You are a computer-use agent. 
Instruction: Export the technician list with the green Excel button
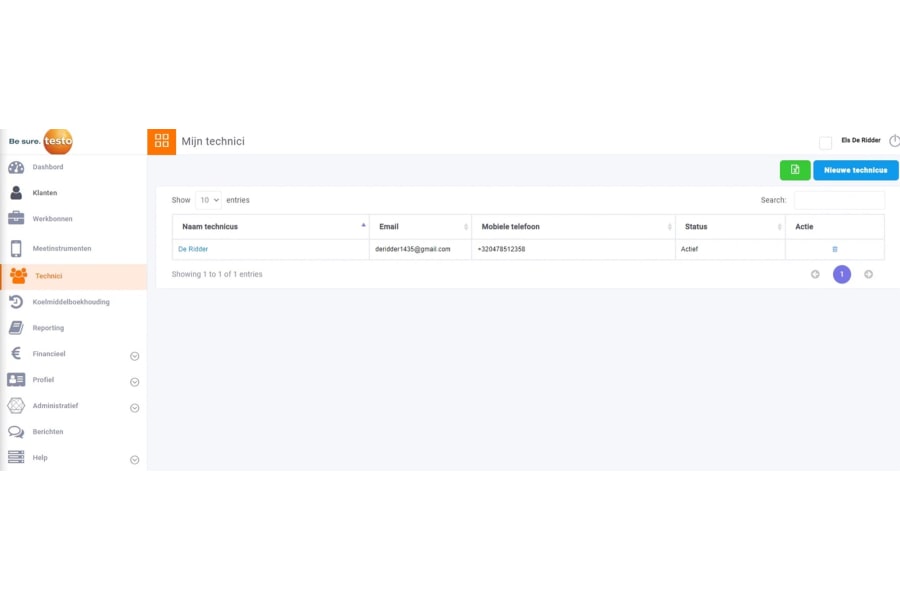point(795,170)
